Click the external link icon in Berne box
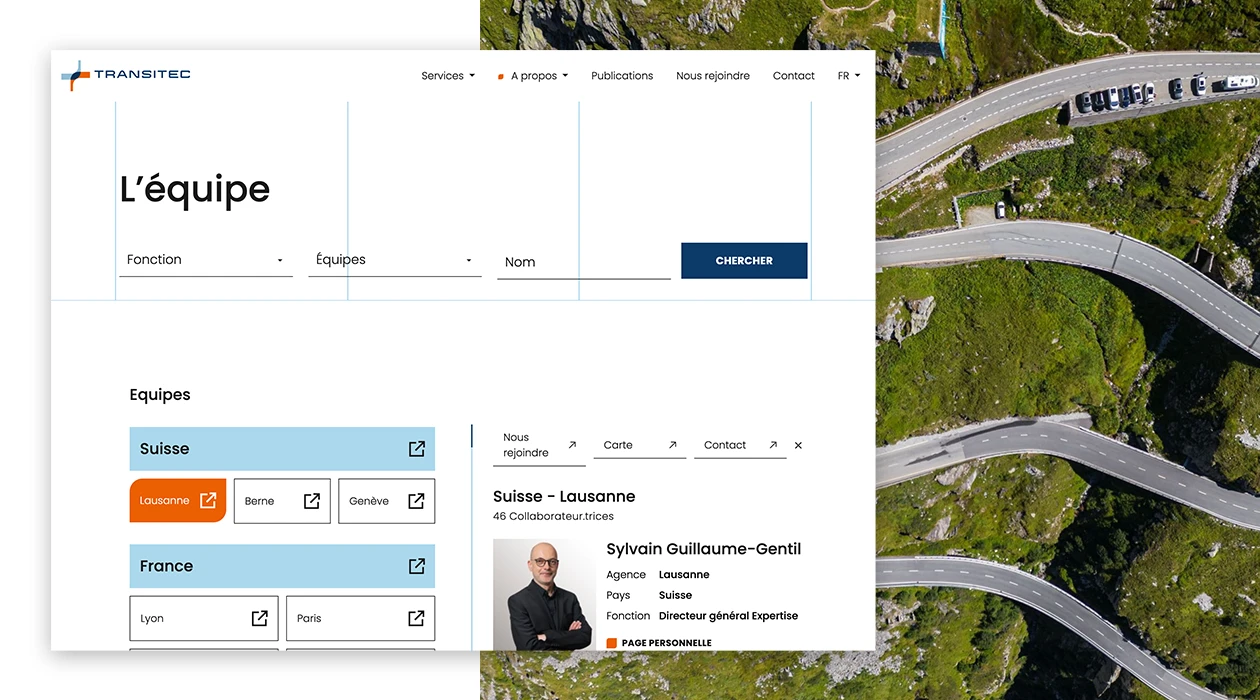 [x=312, y=501]
